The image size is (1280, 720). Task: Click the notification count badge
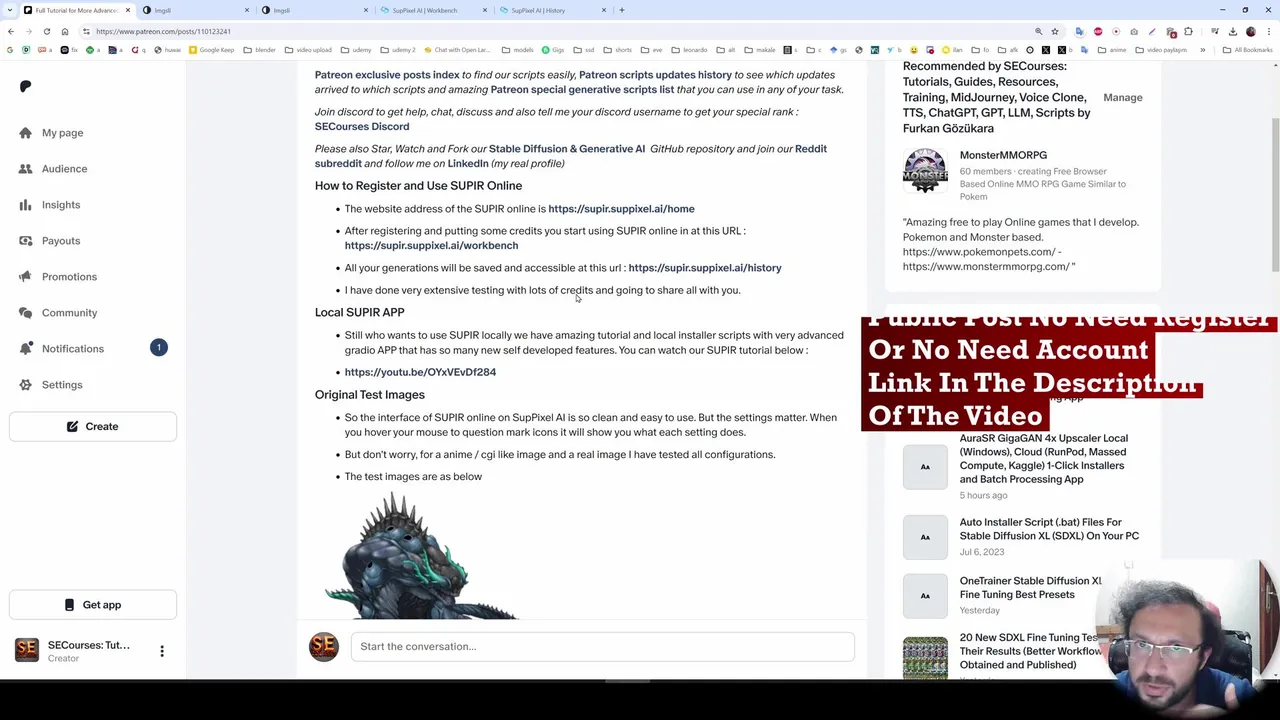click(x=158, y=347)
